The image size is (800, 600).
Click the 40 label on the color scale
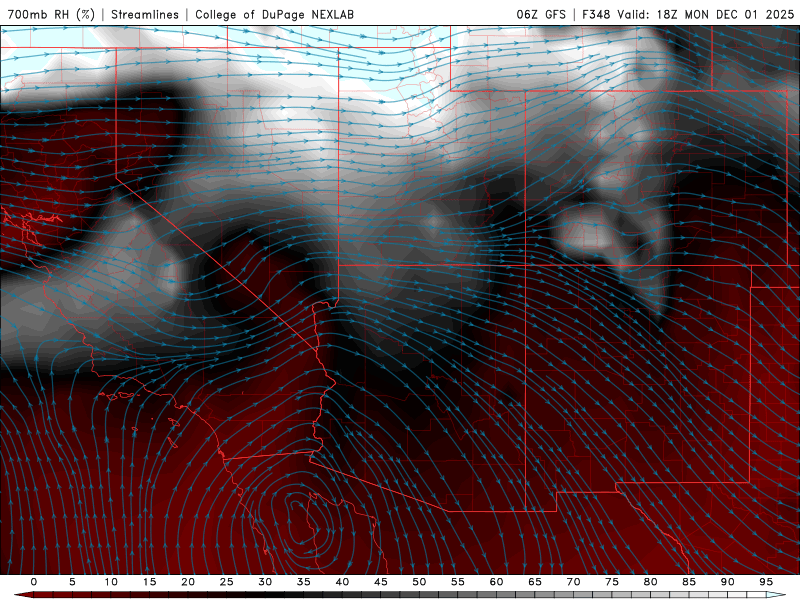342,582
